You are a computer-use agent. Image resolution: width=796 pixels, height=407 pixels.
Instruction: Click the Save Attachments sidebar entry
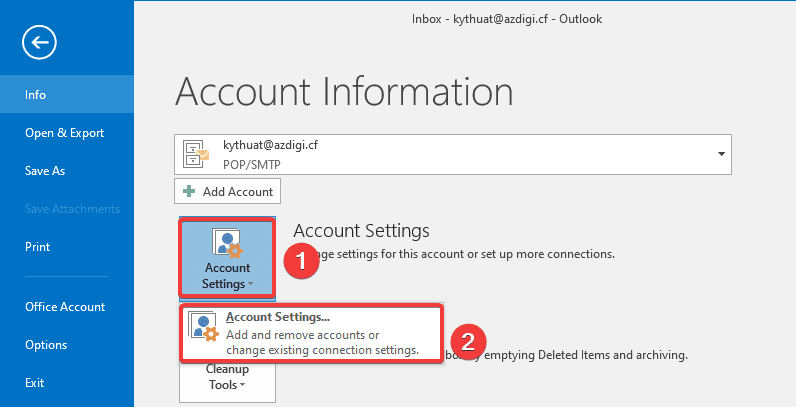tap(72, 209)
